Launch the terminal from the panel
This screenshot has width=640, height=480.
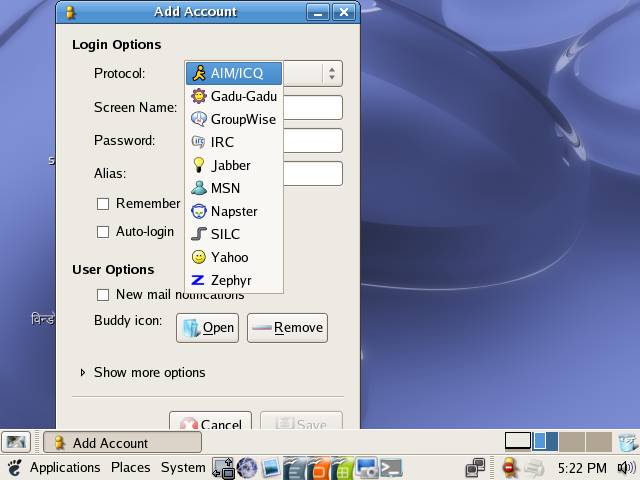pos(391,467)
